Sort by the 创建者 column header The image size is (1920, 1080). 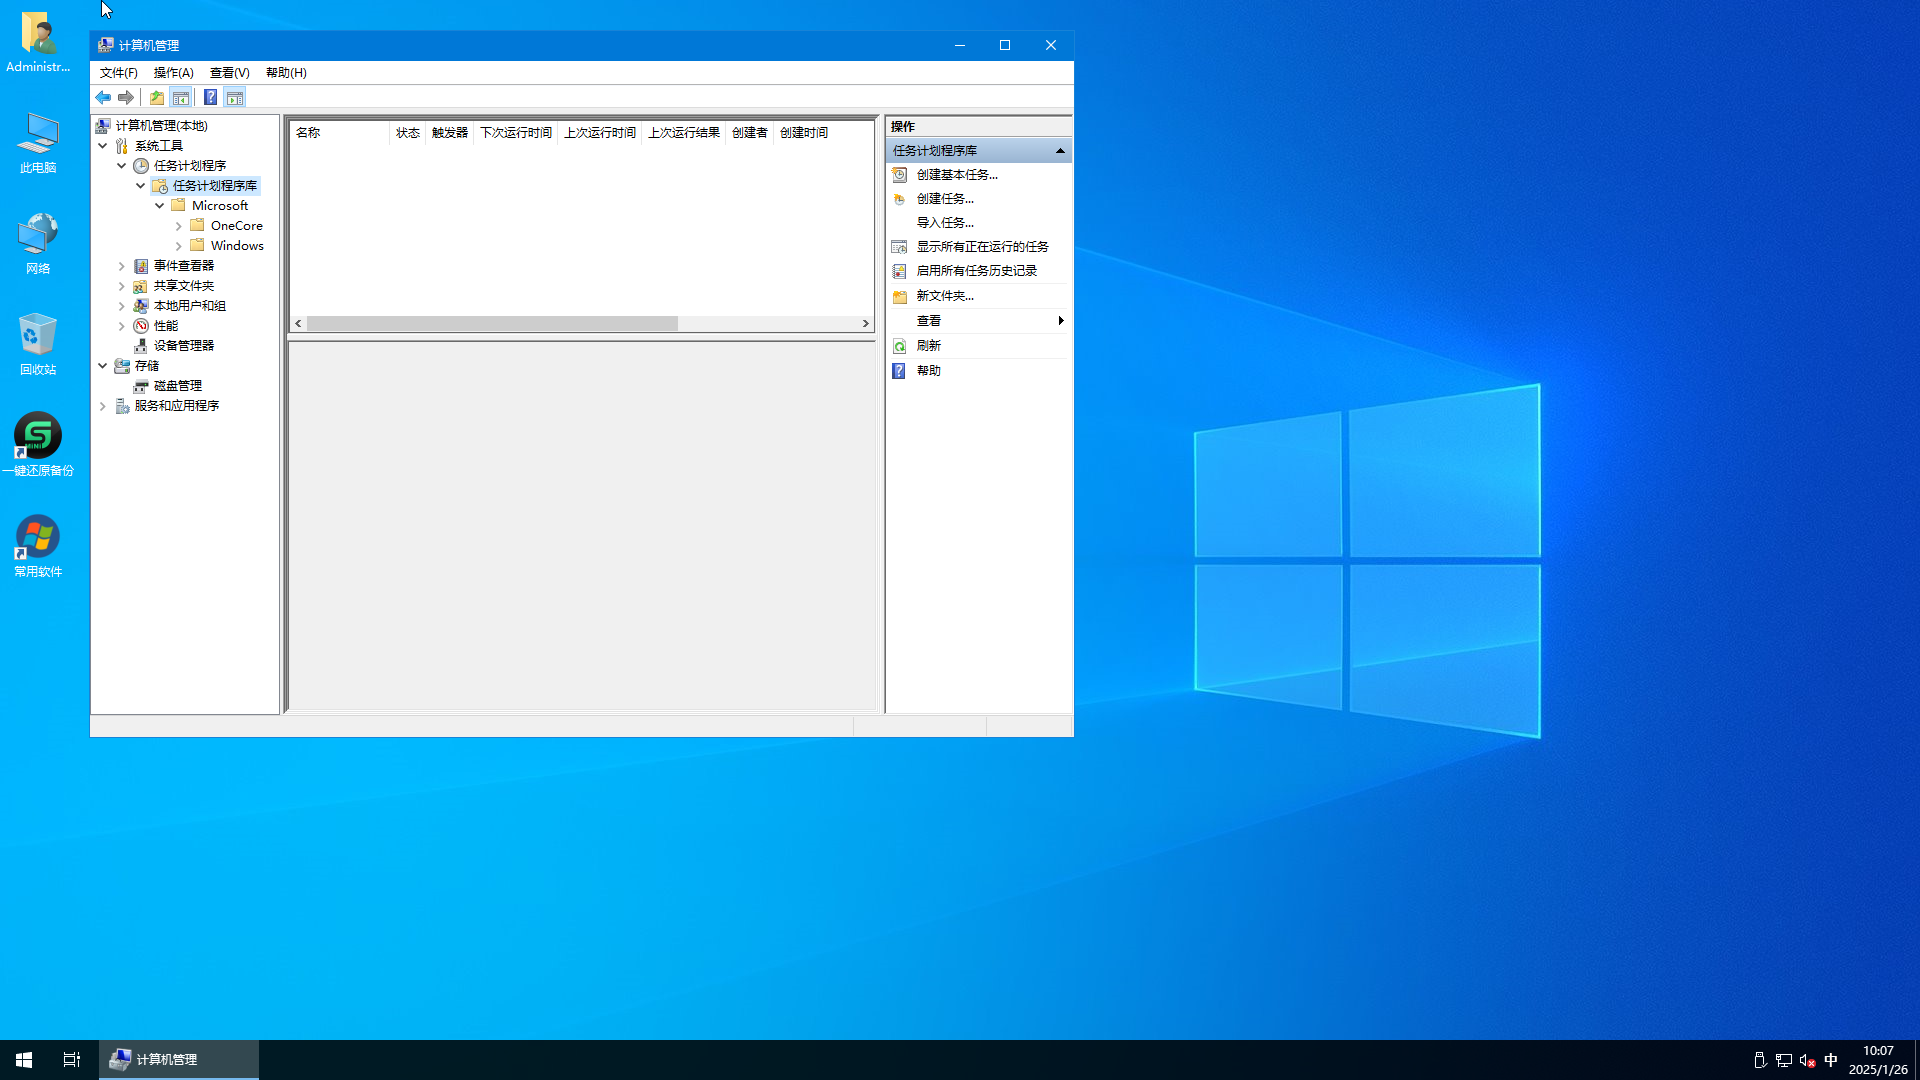coord(750,133)
